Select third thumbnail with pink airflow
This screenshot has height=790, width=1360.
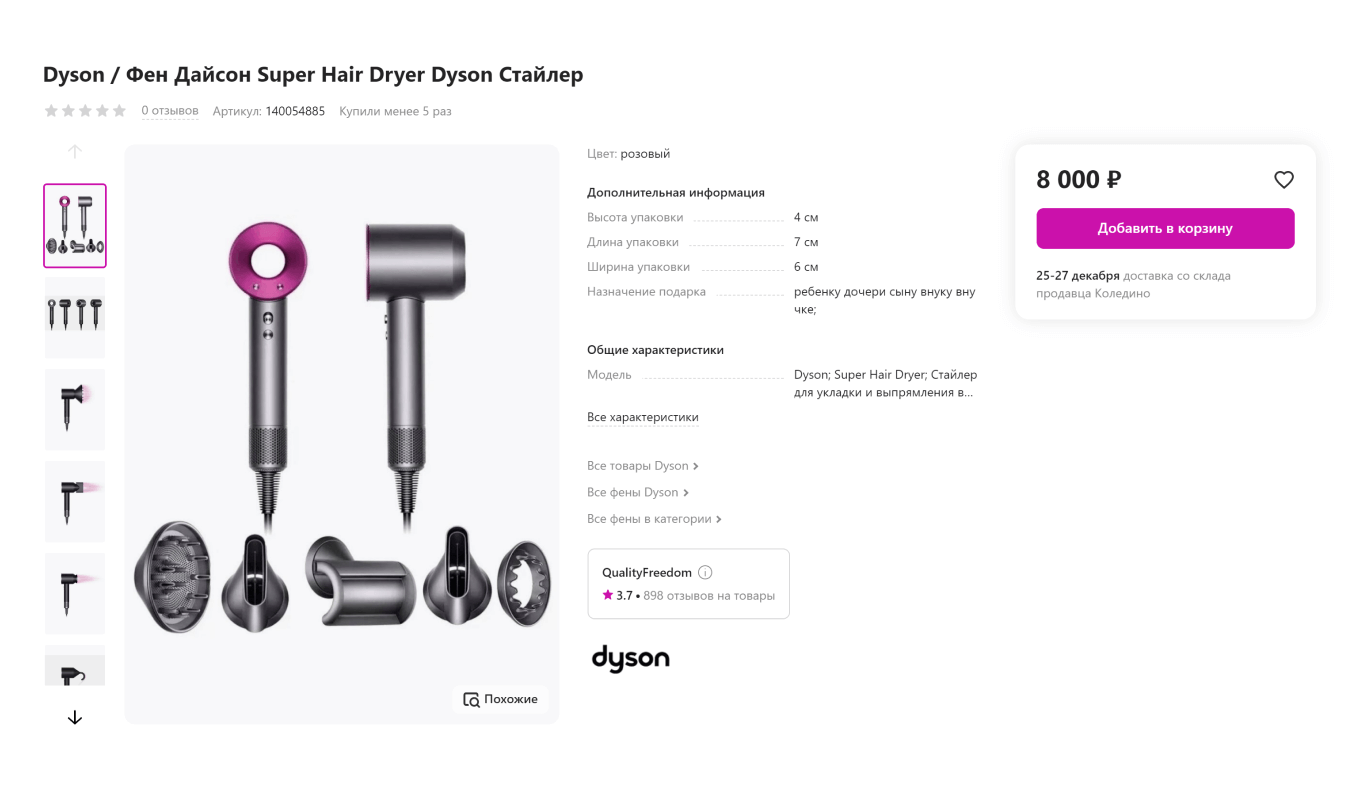(75, 409)
